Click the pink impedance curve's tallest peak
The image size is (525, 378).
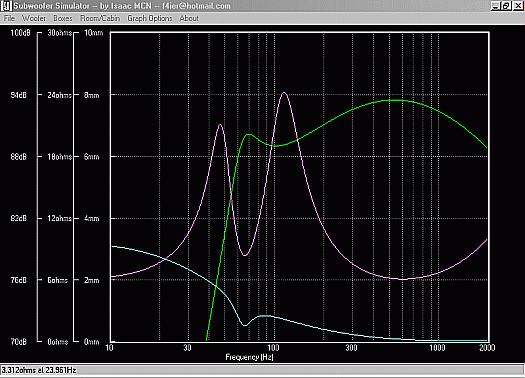click(284, 92)
